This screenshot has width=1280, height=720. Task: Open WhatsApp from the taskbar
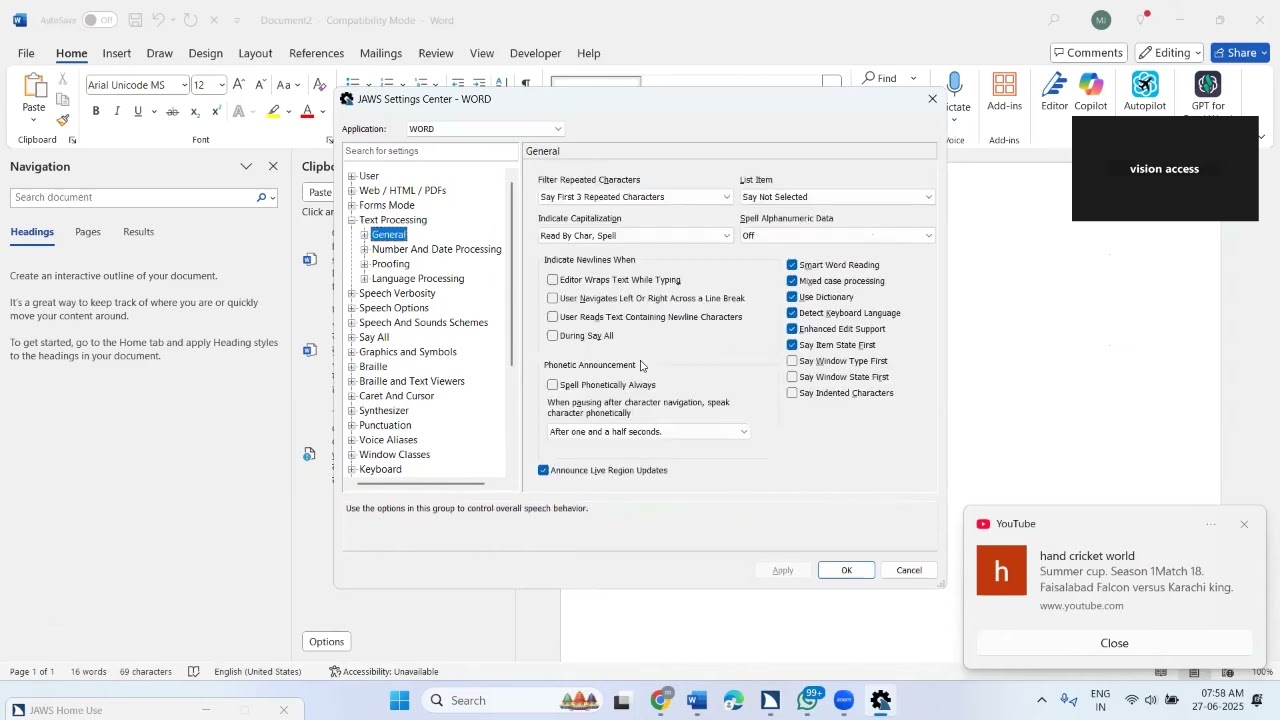tap(808, 701)
